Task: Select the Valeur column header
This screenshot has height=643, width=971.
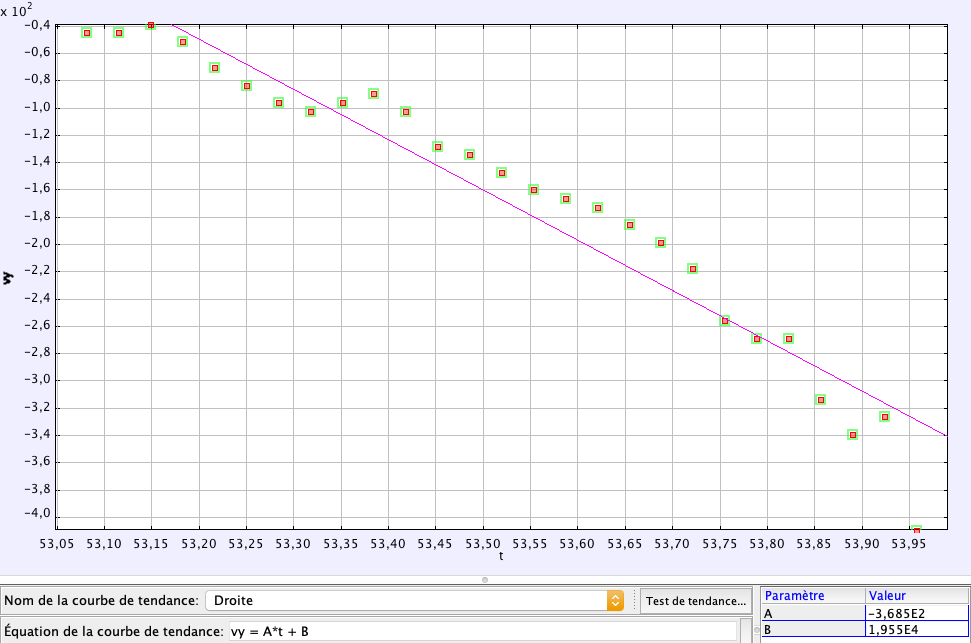Action: pos(916,595)
